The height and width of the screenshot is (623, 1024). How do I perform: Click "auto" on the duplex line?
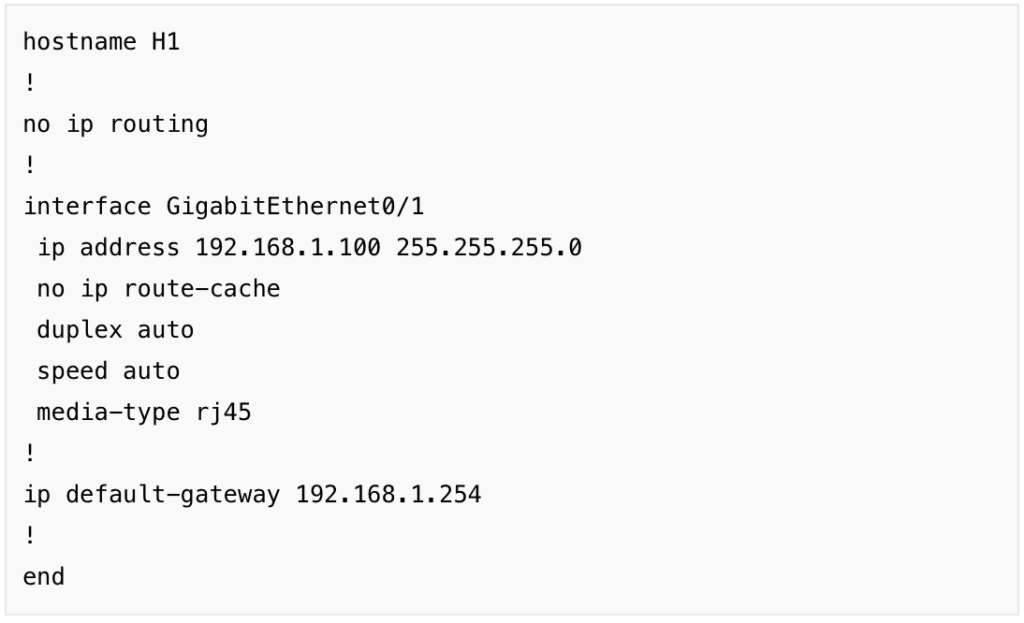point(165,330)
